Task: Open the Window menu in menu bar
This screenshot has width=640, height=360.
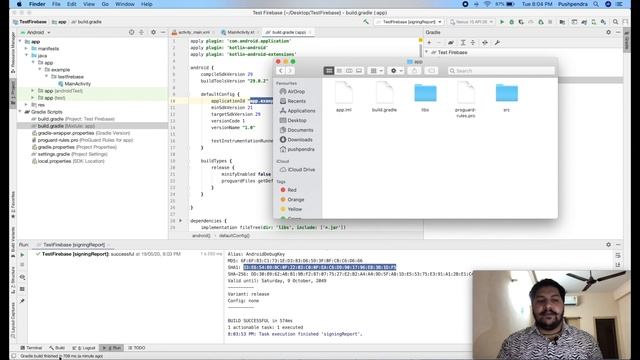Action: (x=125, y=4)
